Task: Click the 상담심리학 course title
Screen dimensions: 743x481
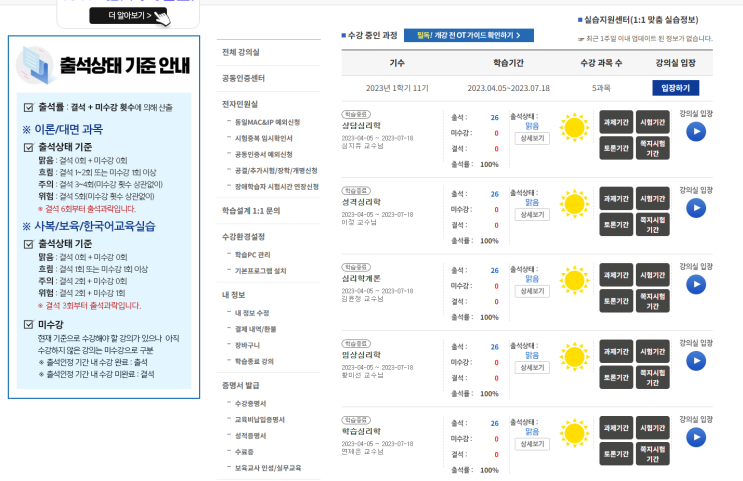Action: click(361, 126)
